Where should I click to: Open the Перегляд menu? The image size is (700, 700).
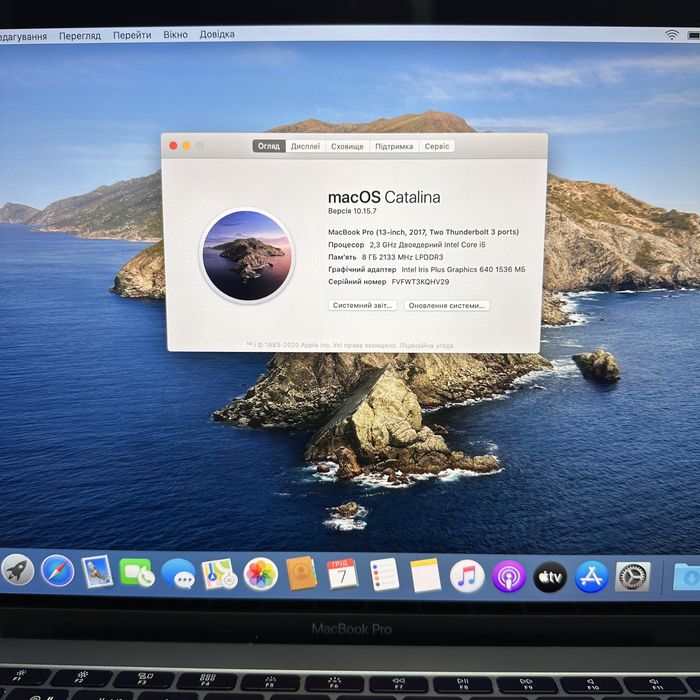80,36
